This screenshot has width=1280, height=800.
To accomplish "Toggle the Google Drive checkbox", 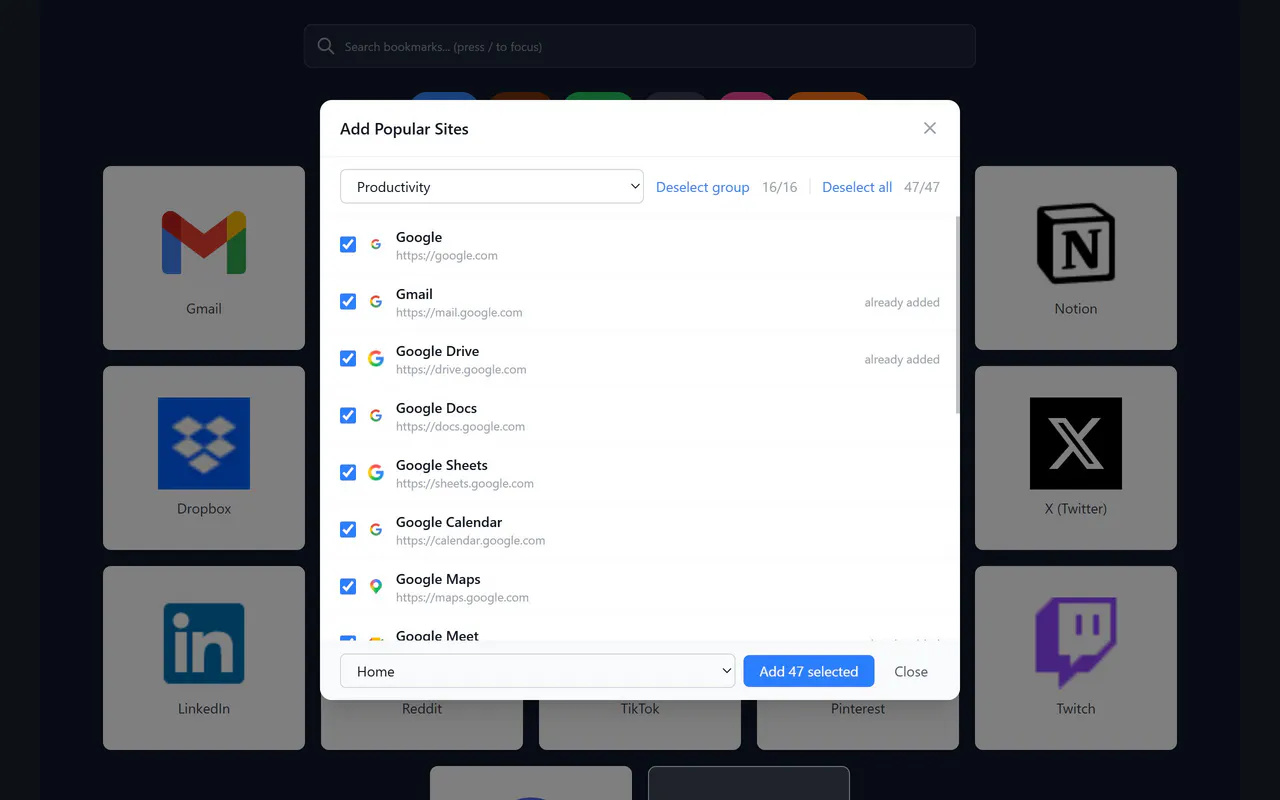I will pos(348,358).
